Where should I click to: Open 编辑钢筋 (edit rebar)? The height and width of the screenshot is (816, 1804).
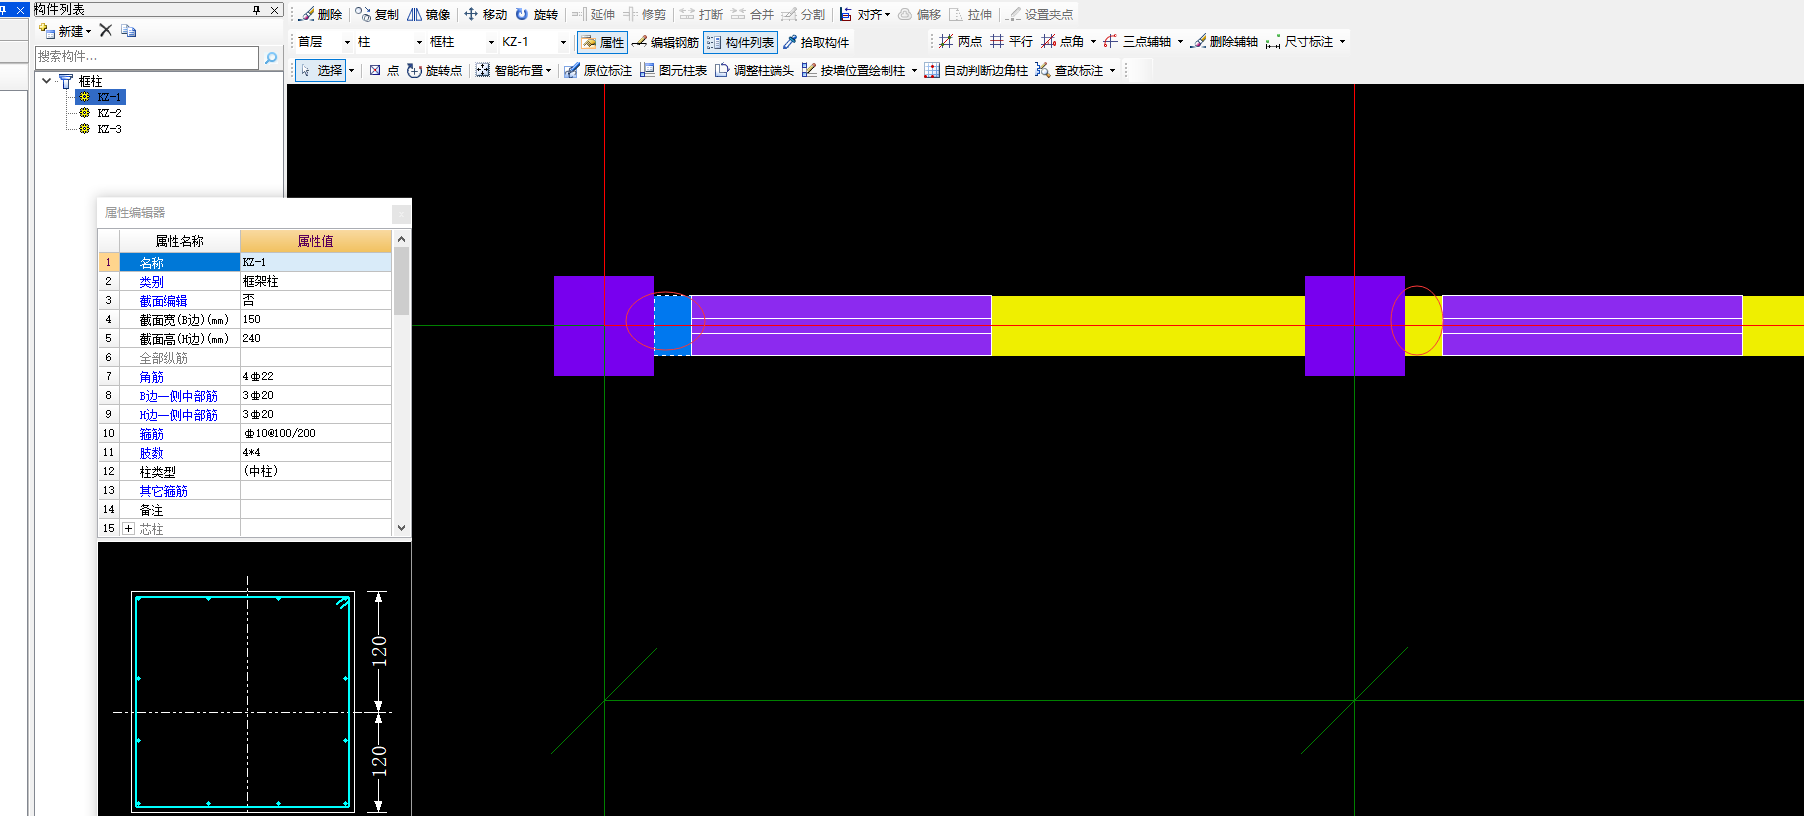pyautogui.click(x=665, y=42)
